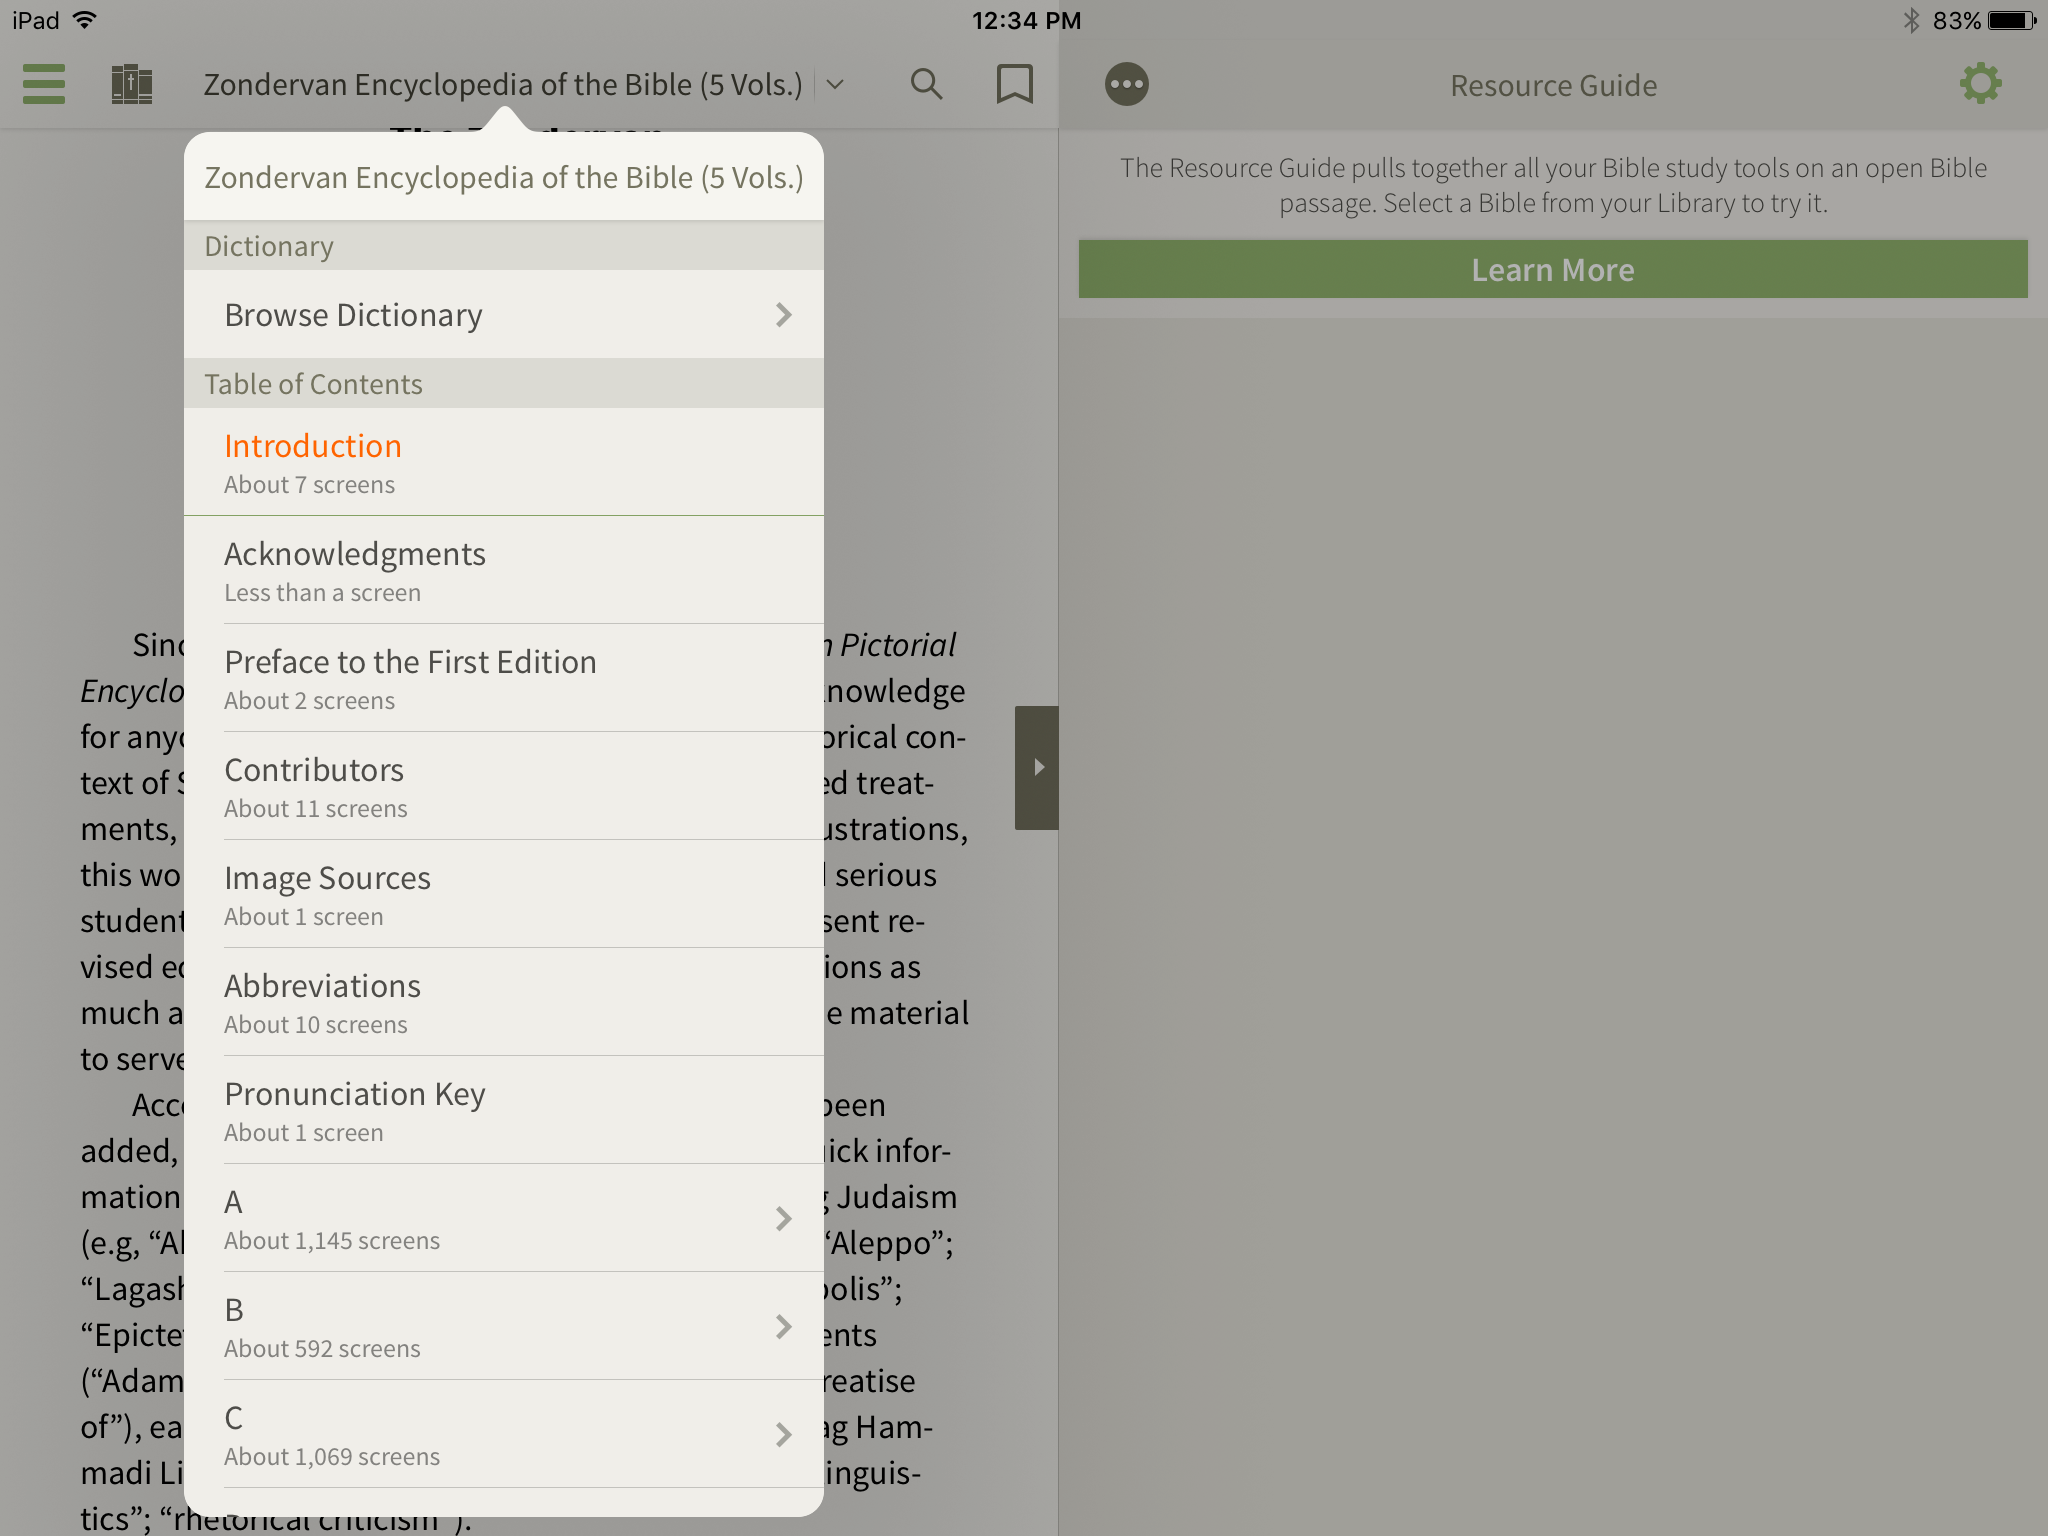This screenshot has height=1536, width=2048.
Task: Open Browse Dictionary
Action: pos(504,315)
